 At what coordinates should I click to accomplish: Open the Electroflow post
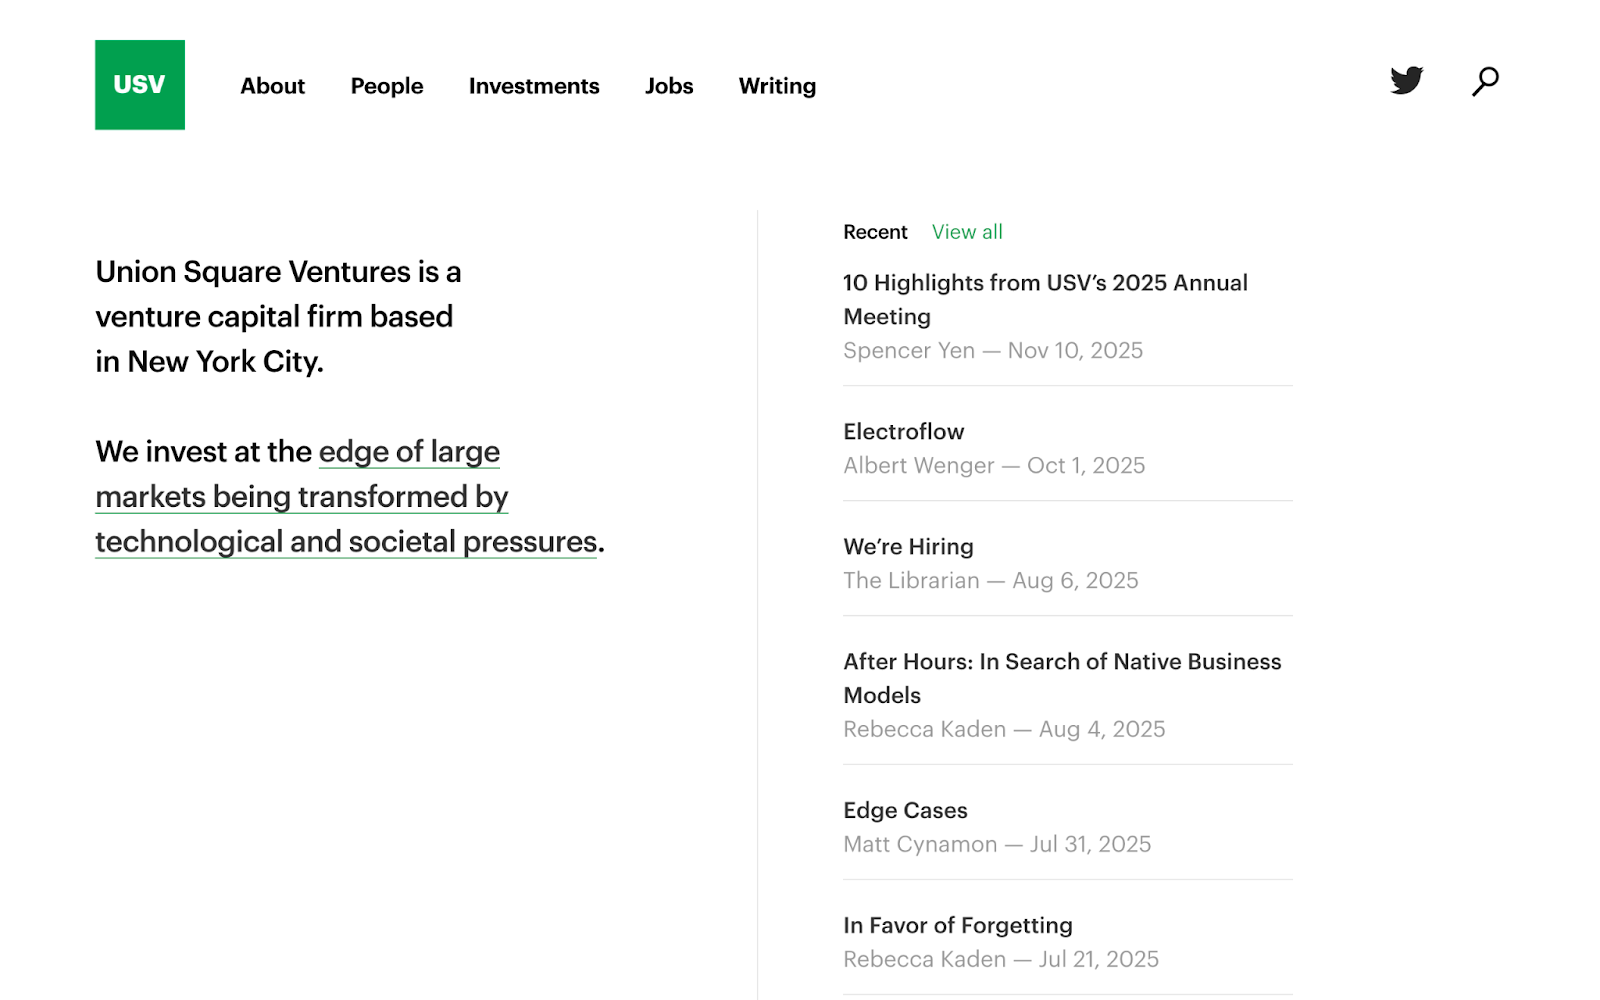point(904,432)
